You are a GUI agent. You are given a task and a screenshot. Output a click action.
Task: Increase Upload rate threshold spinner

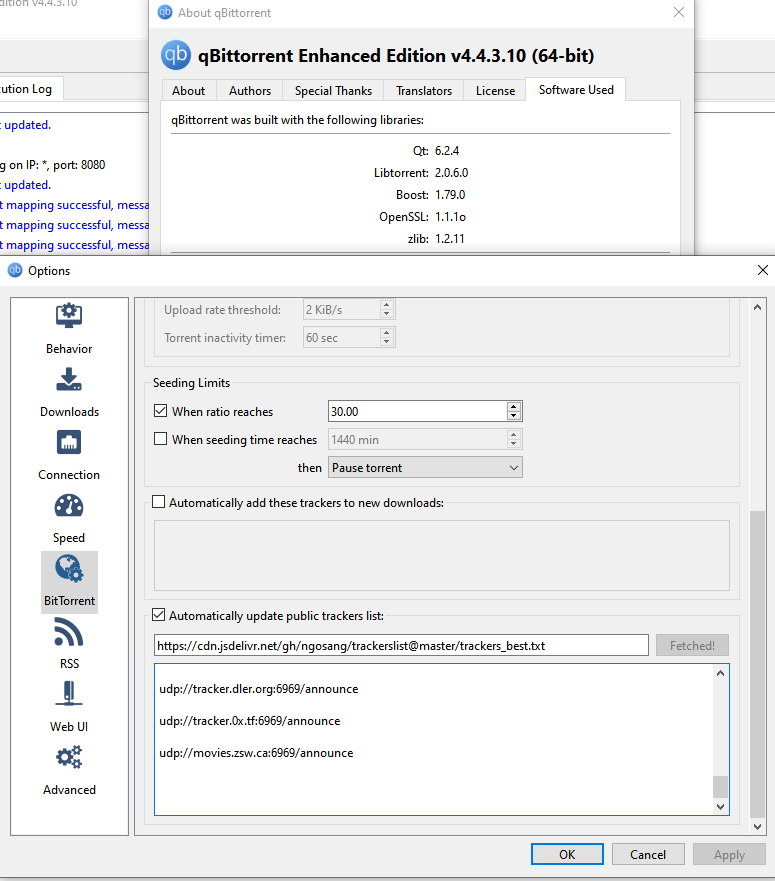point(387,305)
